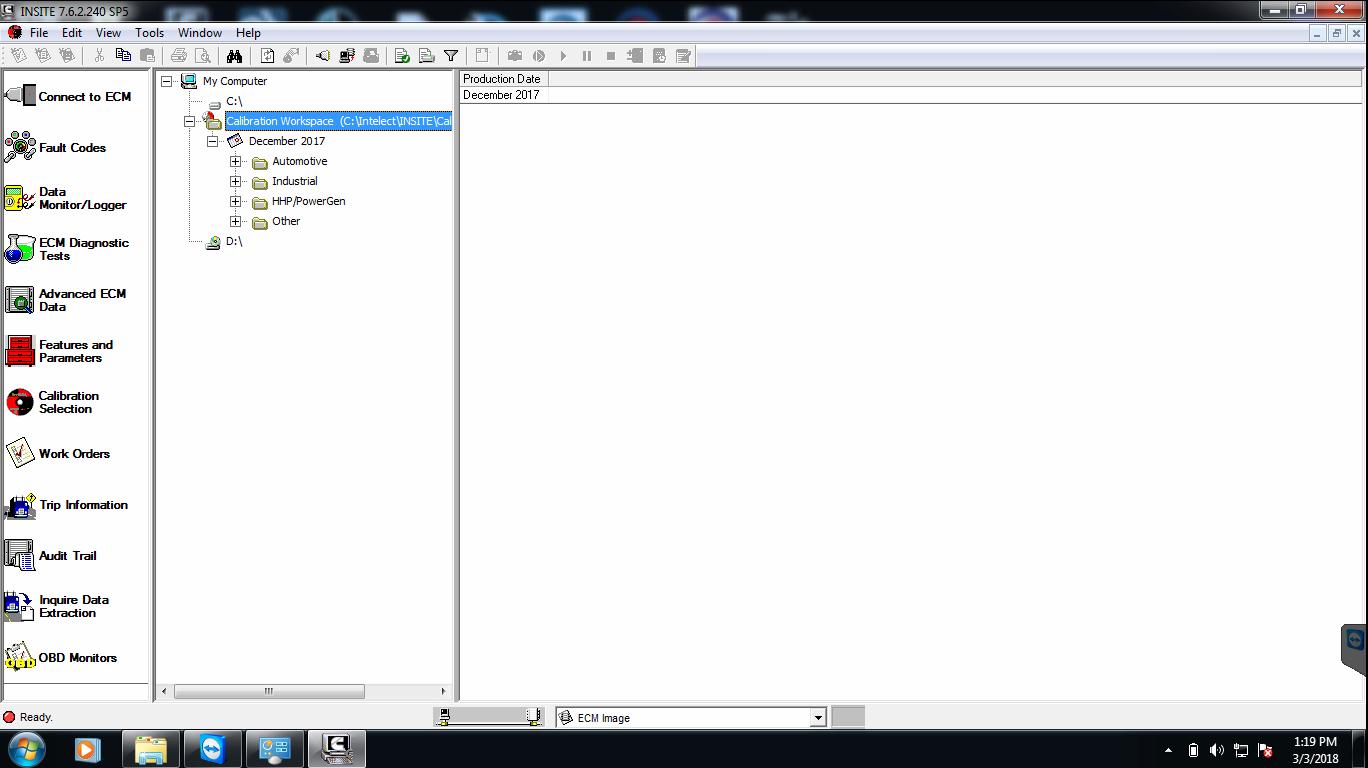Open the Window menu
1368x768 pixels.
200,33
